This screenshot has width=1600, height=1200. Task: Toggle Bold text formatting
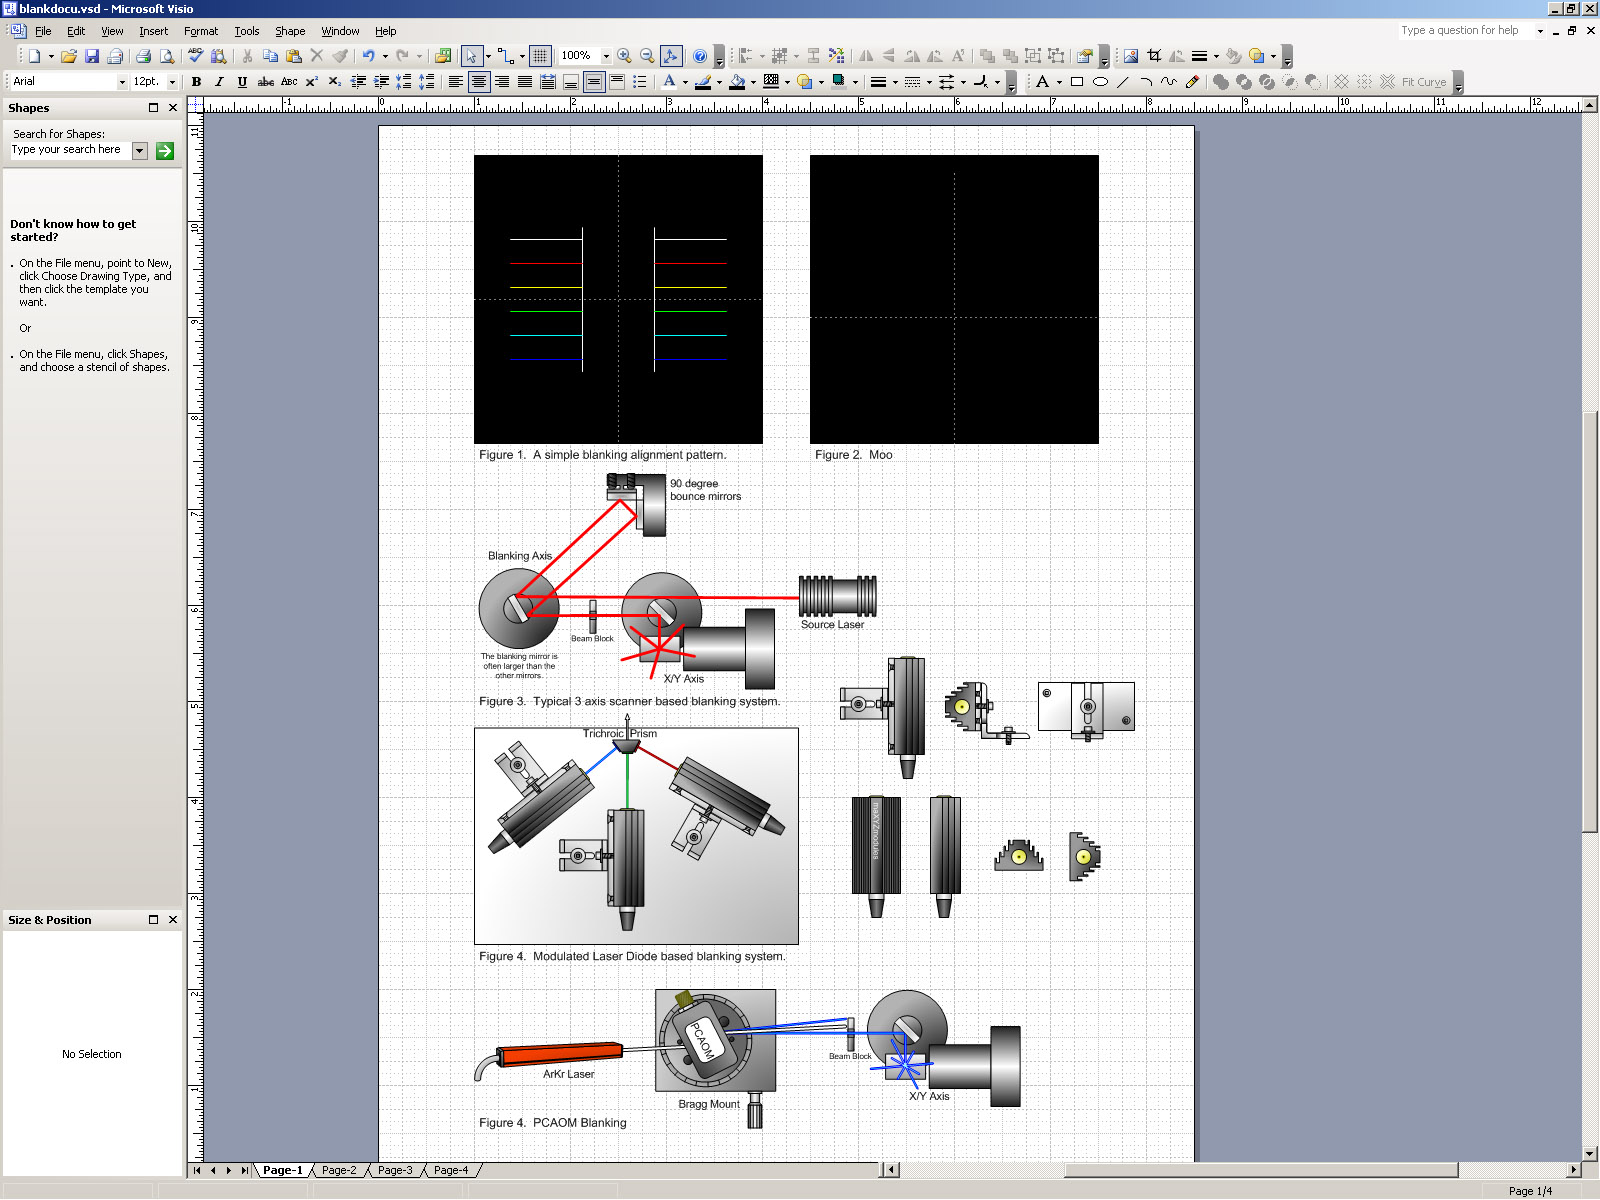(197, 82)
